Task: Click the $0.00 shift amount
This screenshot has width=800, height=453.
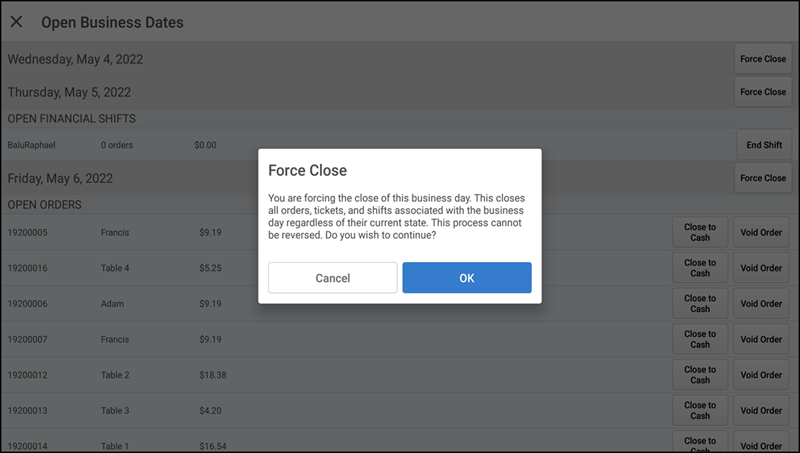Action: point(205,145)
